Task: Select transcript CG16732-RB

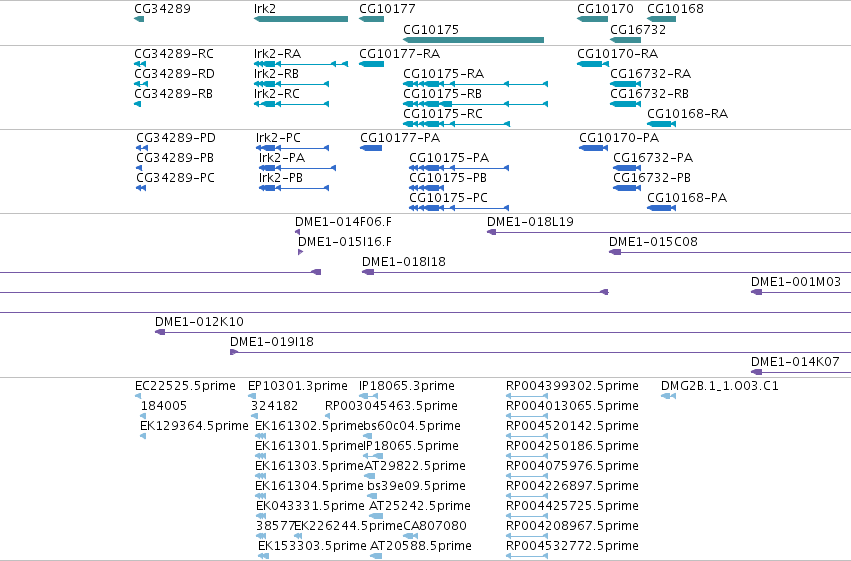Action: coord(650,94)
